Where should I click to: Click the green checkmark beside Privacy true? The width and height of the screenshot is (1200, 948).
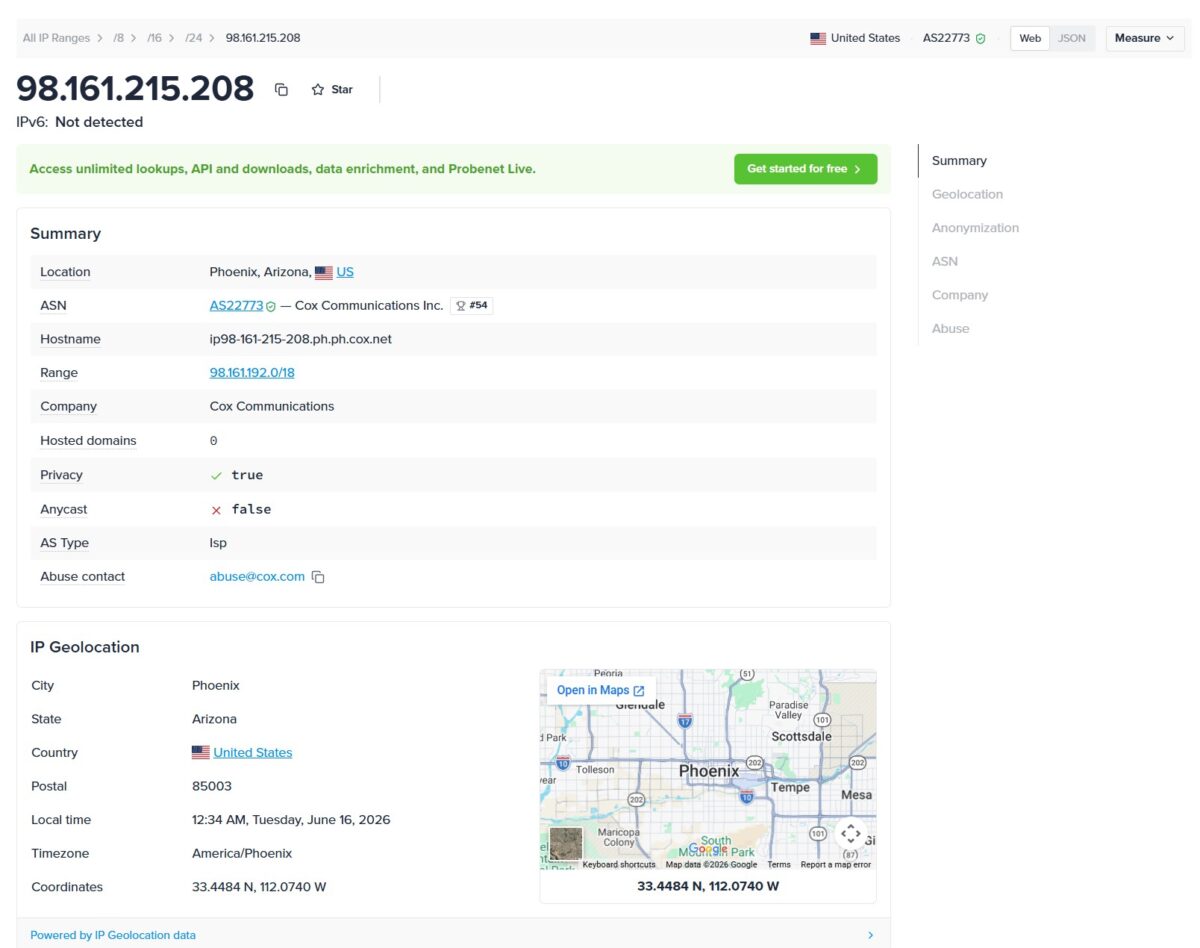pos(216,476)
